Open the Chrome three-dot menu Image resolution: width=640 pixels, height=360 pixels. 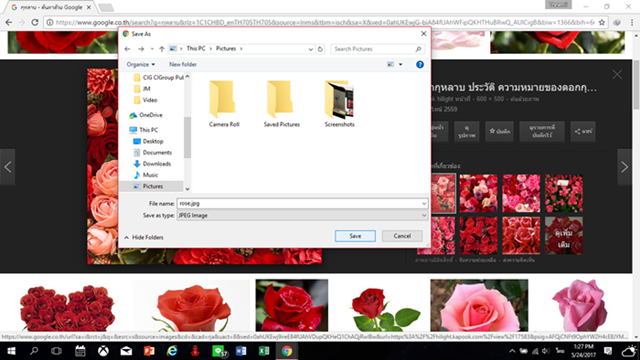[x=632, y=22]
